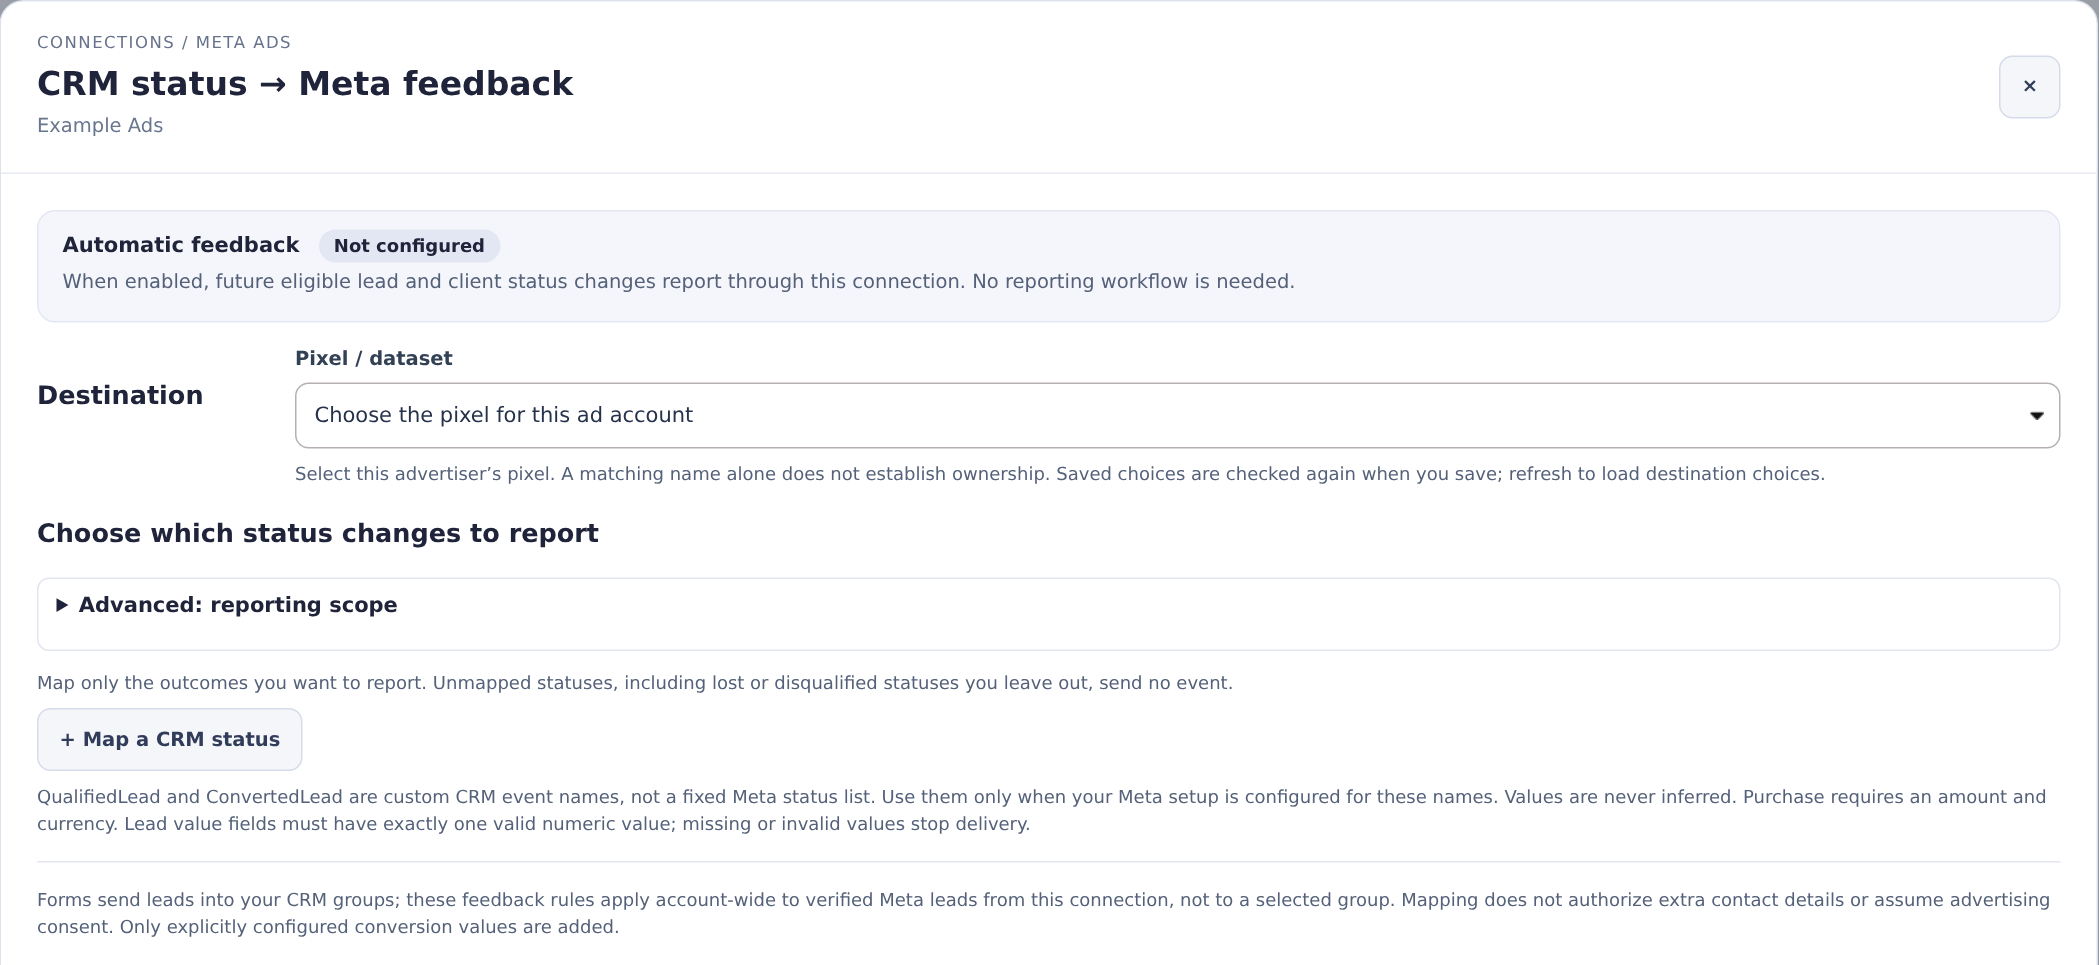Click the Map a CRM status button
The height and width of the screenshot is (965, 2099).
pyautogui.click(x=170, y=740)
